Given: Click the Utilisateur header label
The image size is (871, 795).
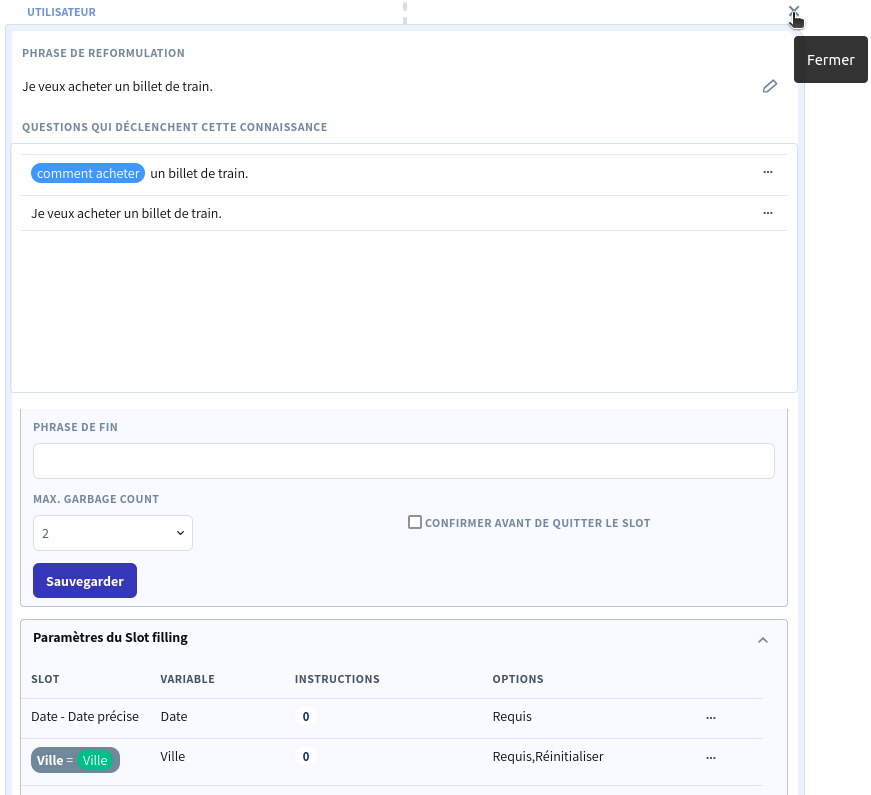Looking at the screenshot, I should (62, 12).
